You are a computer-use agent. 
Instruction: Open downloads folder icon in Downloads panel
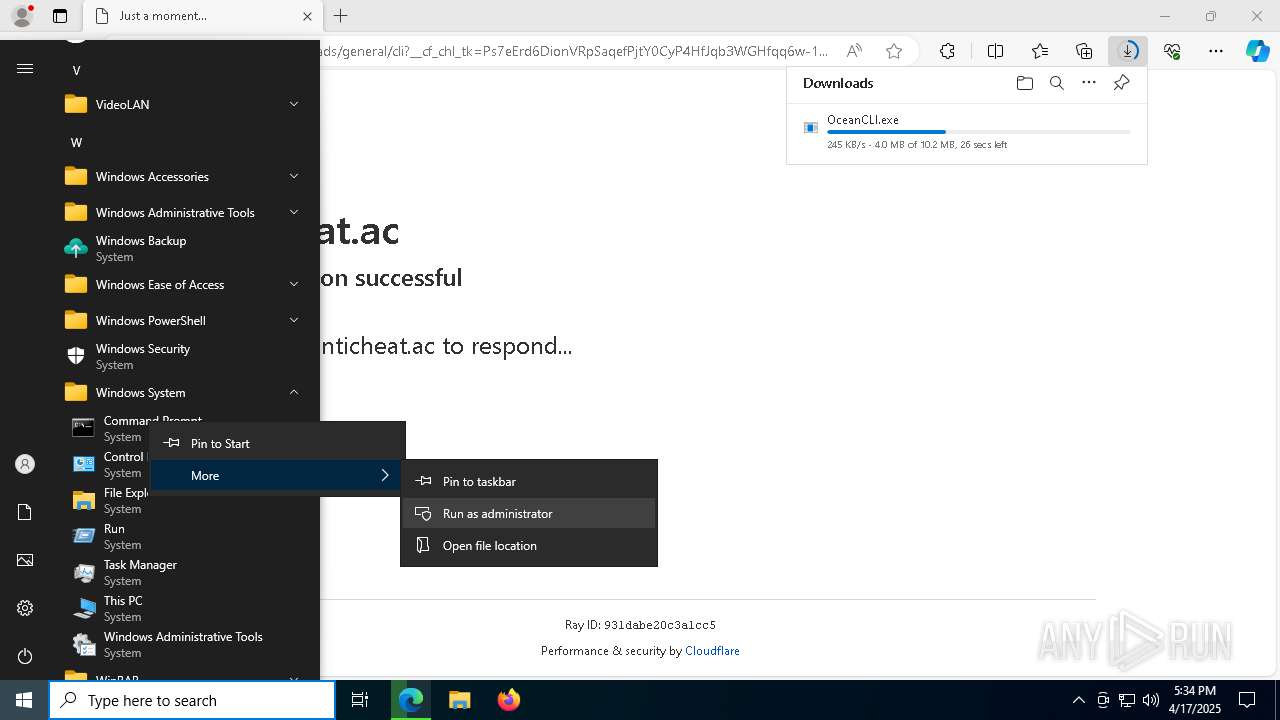[x=1024, y=83]
